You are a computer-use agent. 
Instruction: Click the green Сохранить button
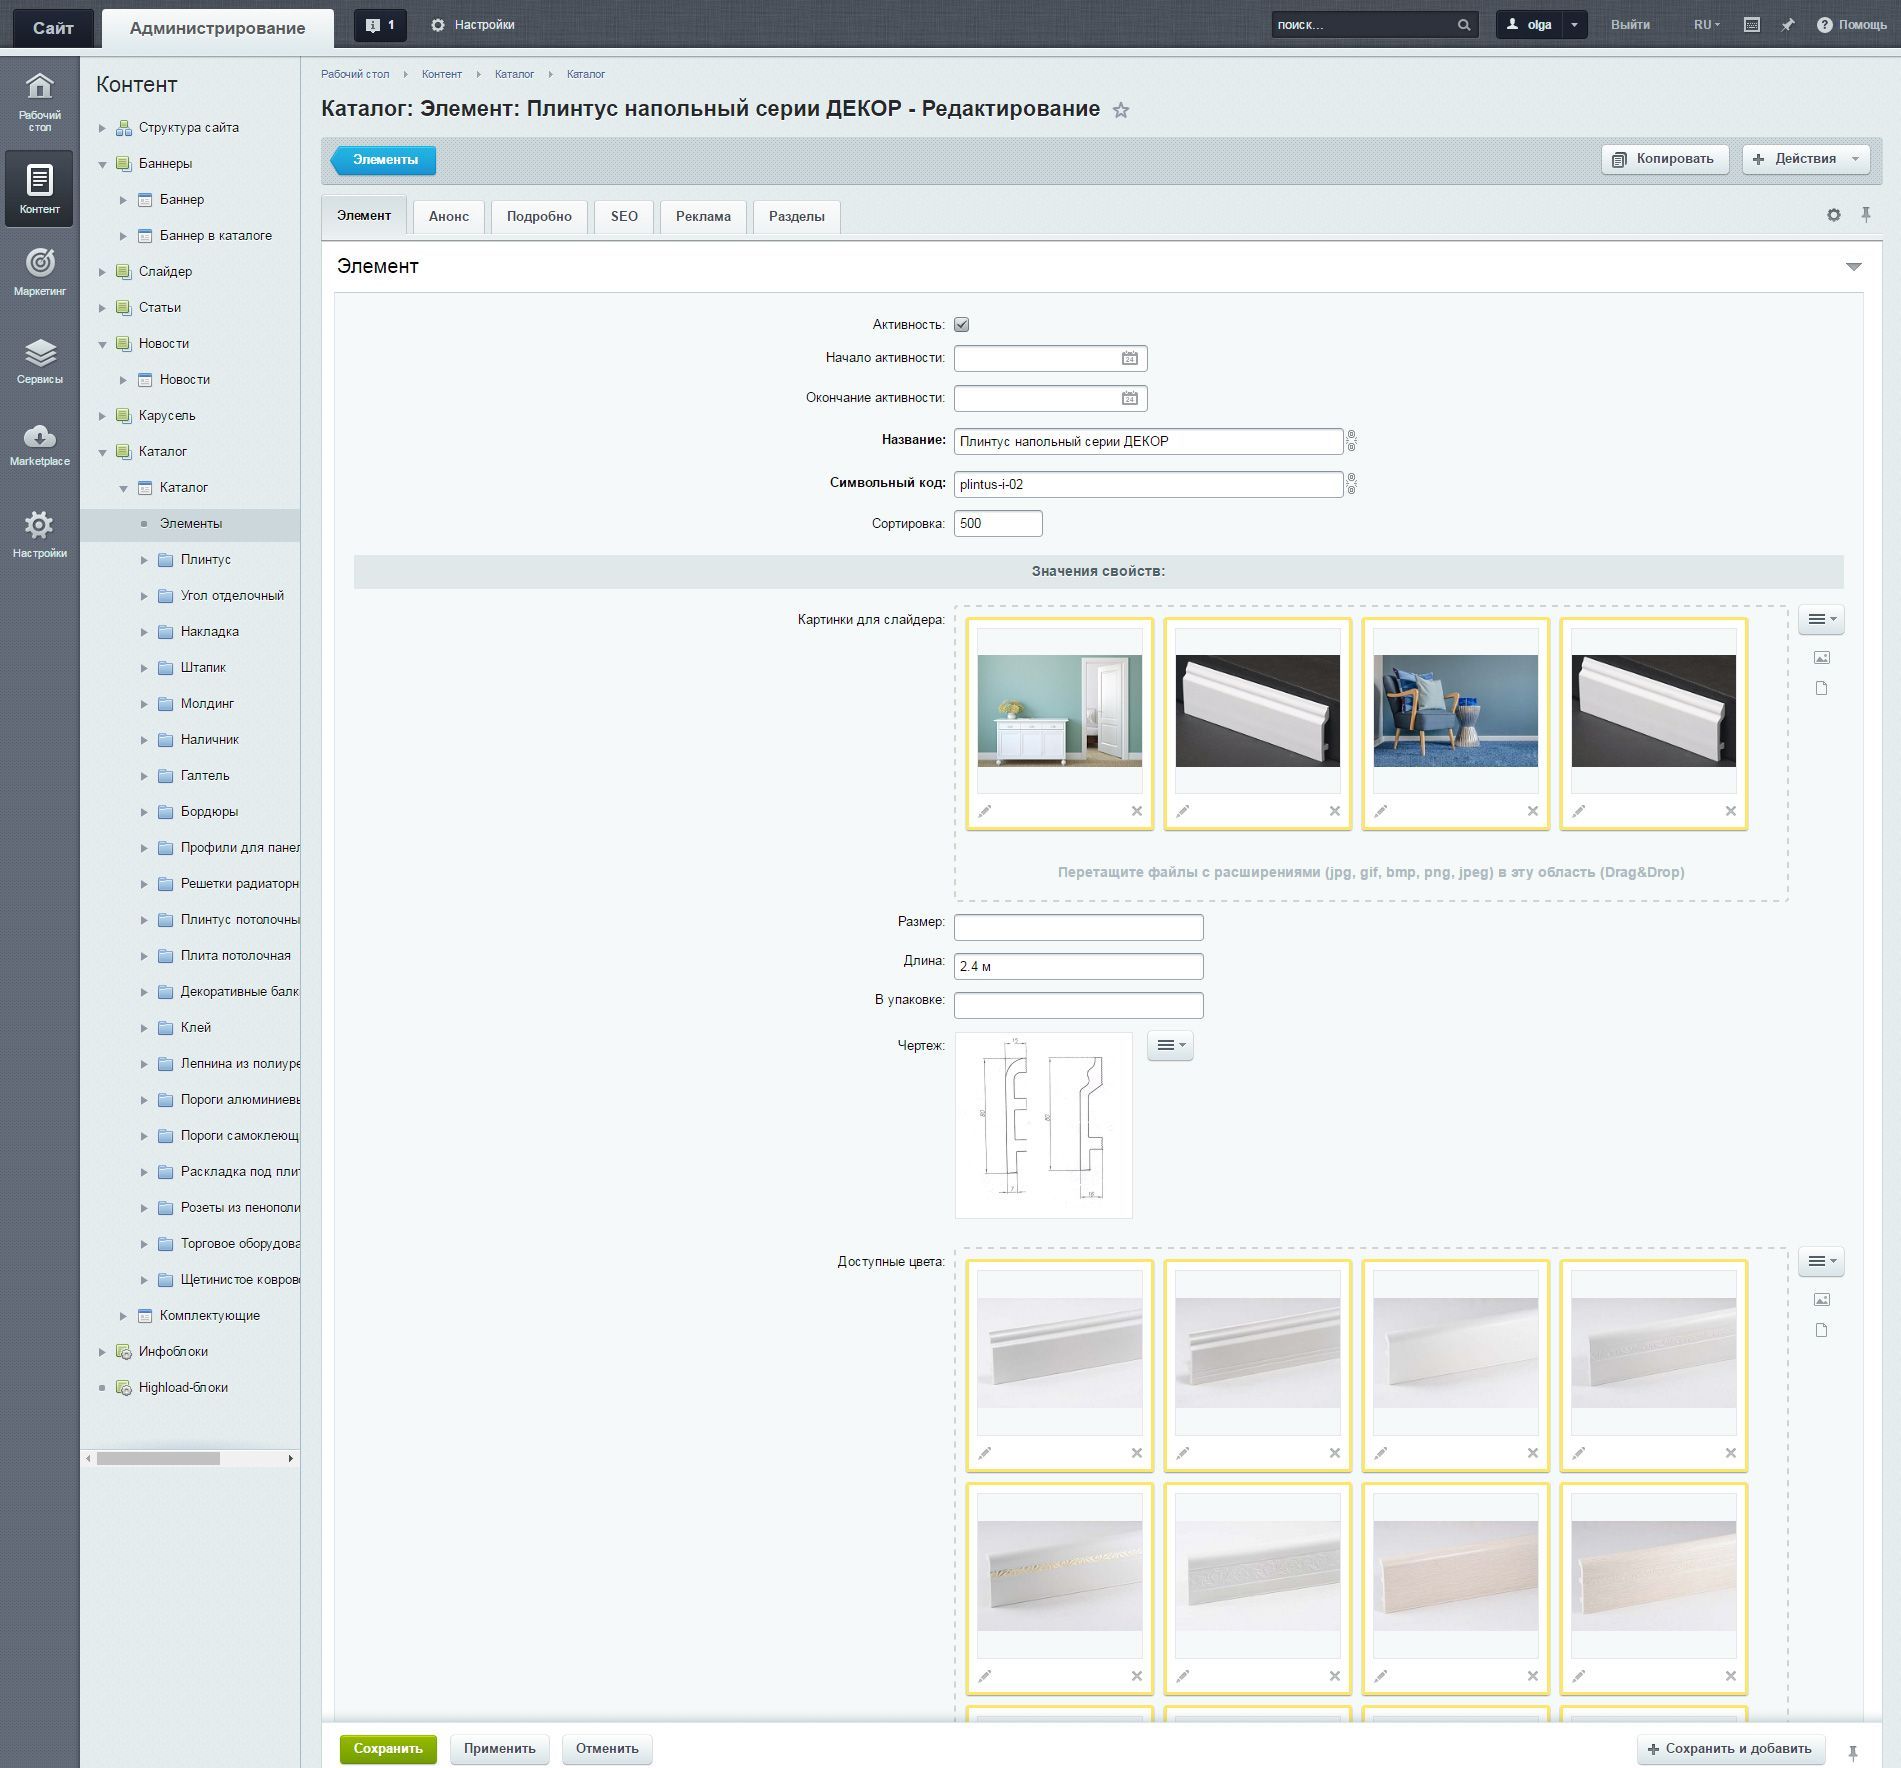pos(388,1749)
